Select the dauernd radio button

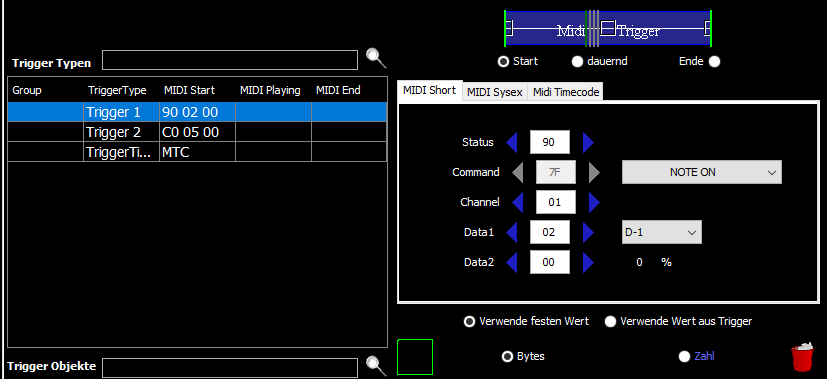578,62
